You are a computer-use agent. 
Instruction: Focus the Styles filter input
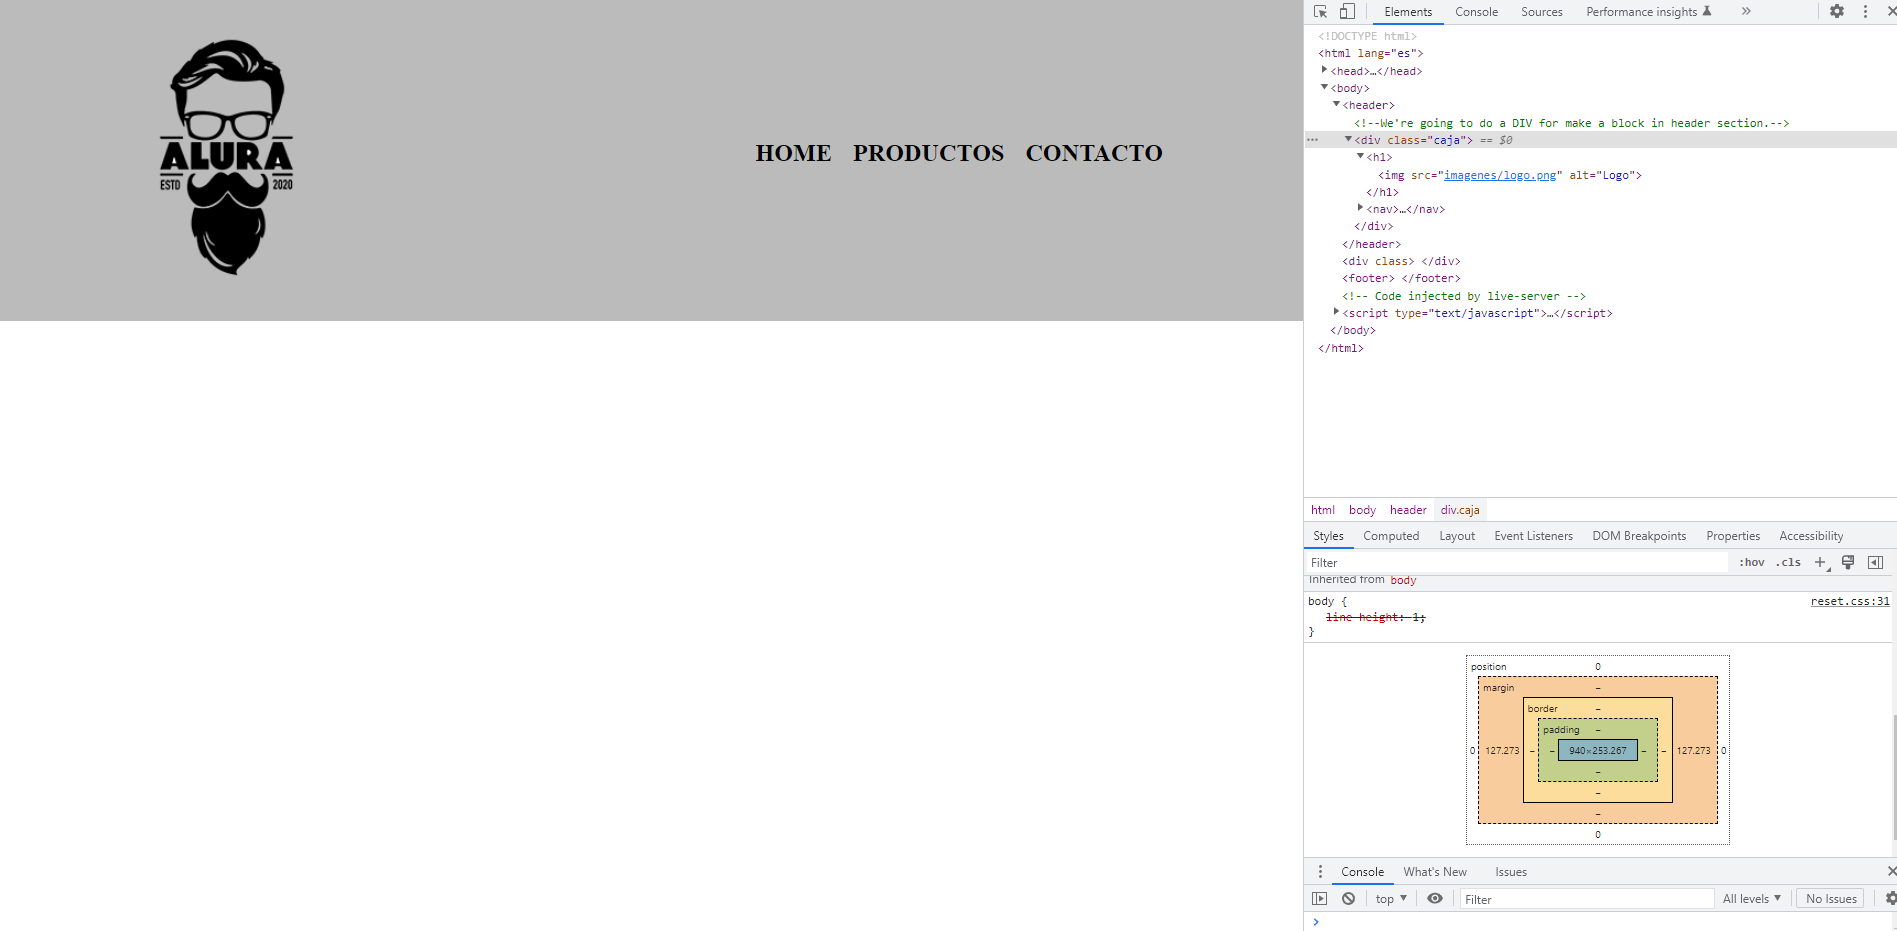1517,563
